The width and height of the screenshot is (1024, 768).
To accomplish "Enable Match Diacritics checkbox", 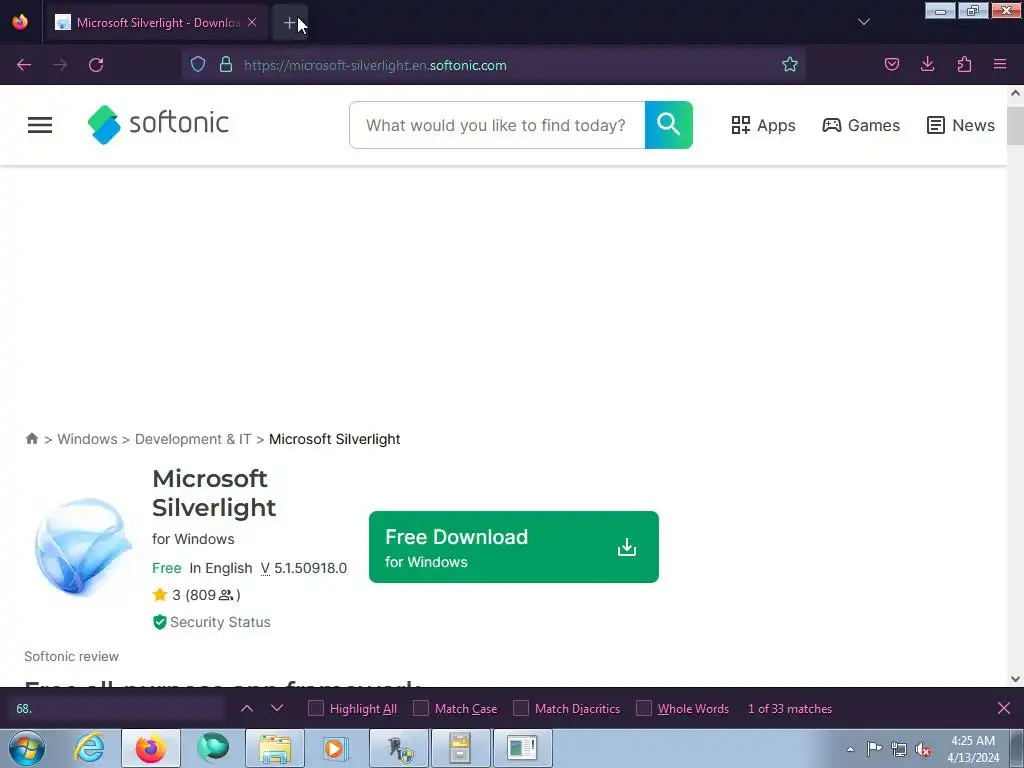I will [521, 709].
